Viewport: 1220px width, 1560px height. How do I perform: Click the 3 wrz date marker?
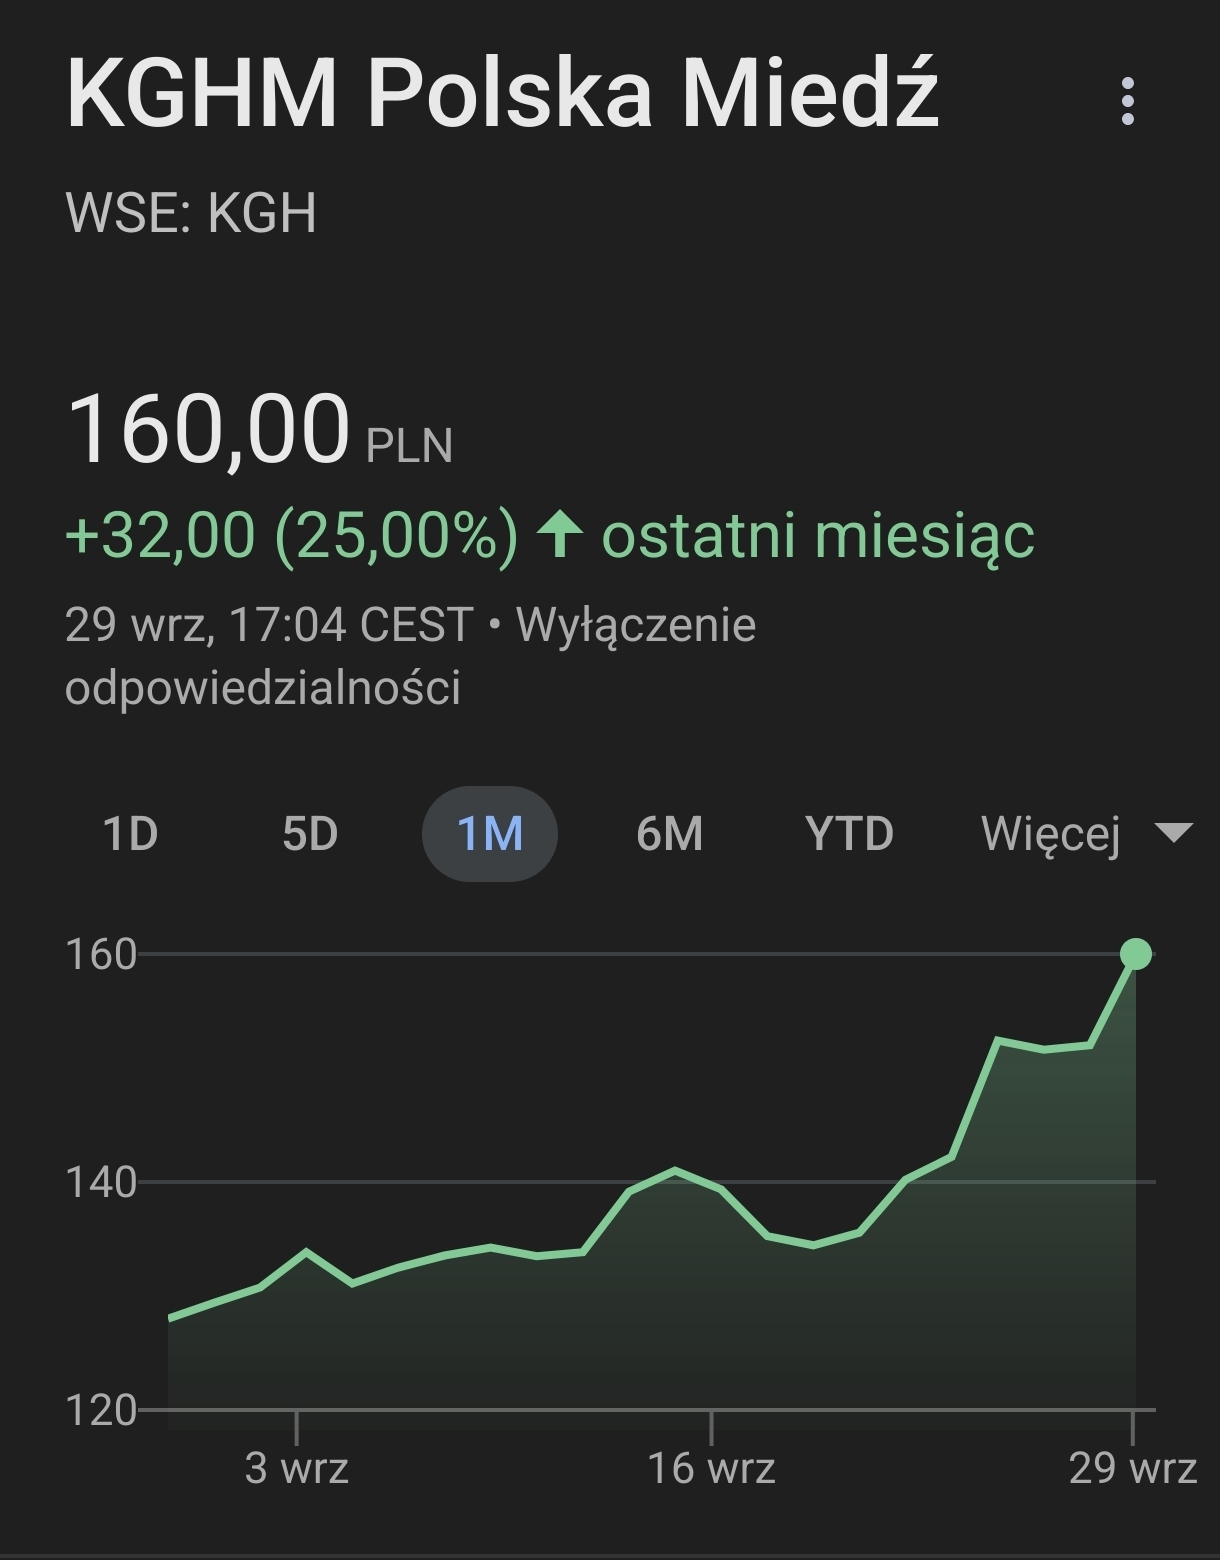[x=297, y=1468]
